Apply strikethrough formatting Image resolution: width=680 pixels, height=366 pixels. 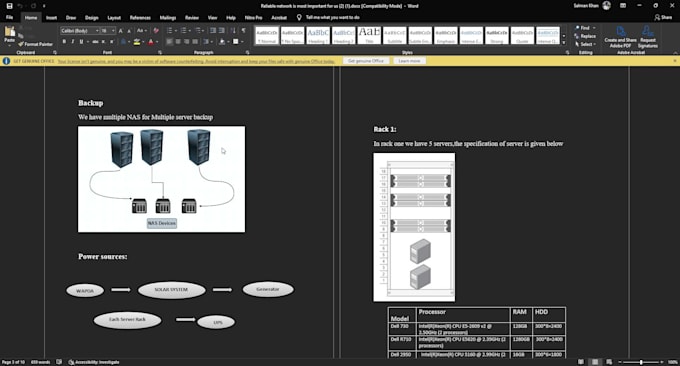click(x=95, y=42)
